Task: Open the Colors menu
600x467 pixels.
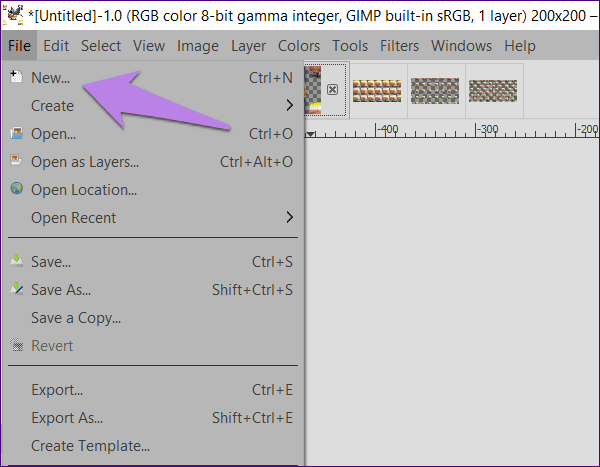Action: 299,46
